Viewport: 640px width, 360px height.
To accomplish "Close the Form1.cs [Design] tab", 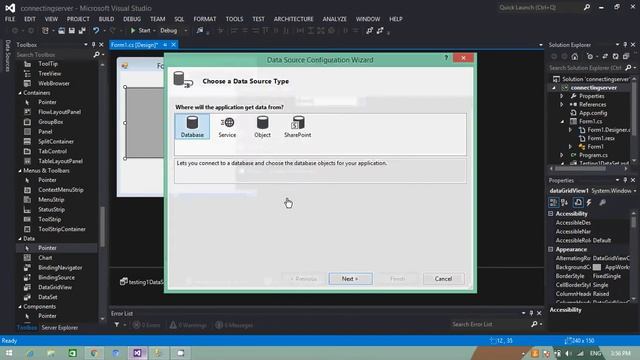I will coord(173,45).
